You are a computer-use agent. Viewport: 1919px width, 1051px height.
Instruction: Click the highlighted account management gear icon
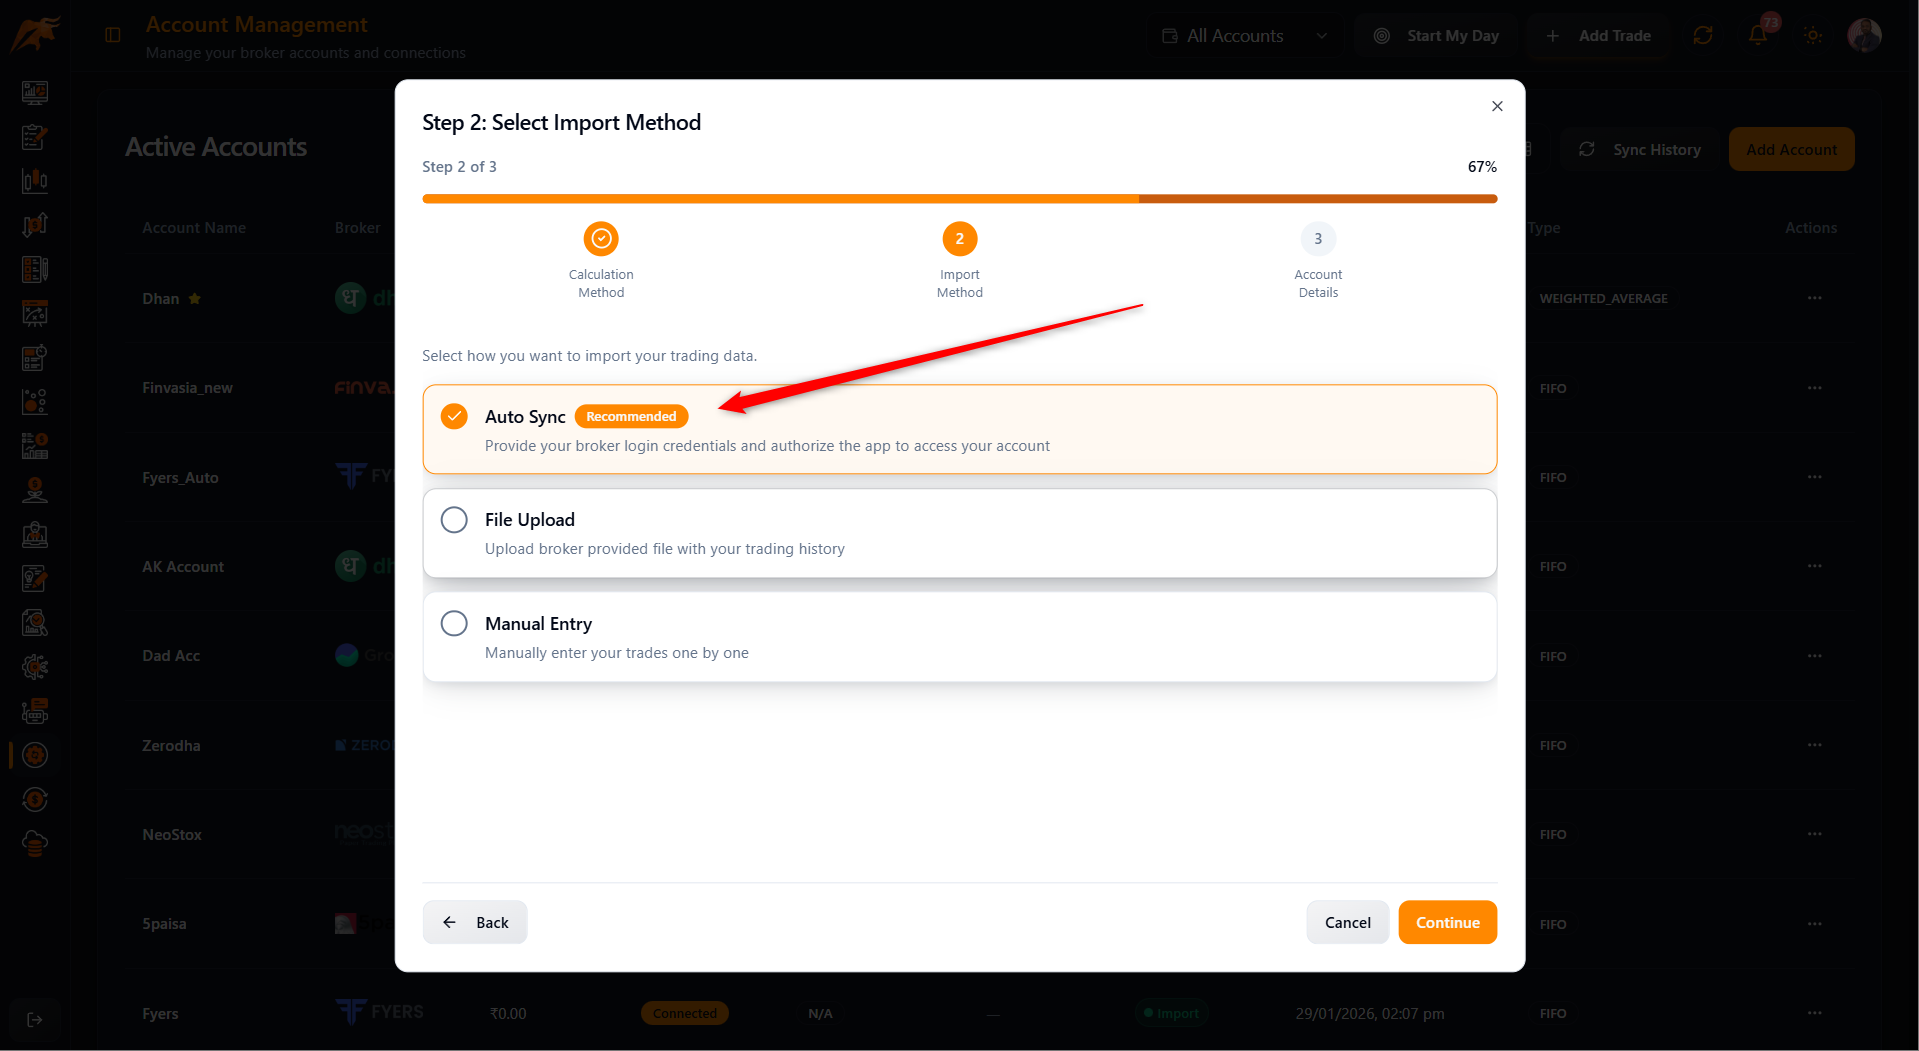[34, 755]
